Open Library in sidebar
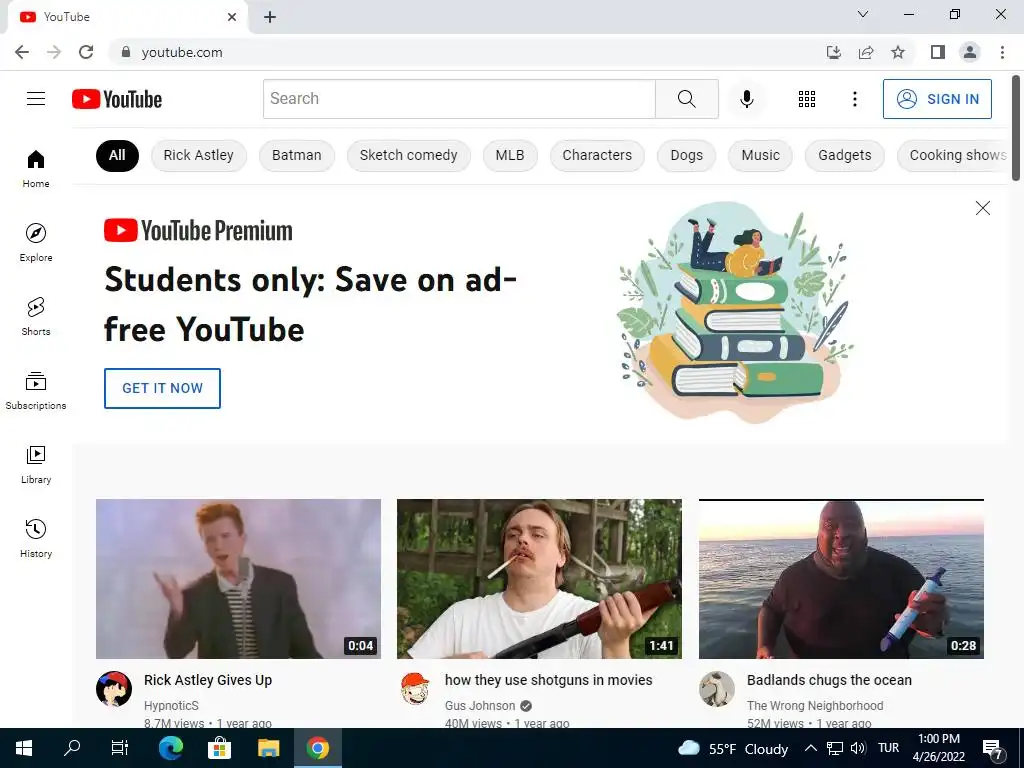Screen dimensions: 1024x768 (36, 464)
